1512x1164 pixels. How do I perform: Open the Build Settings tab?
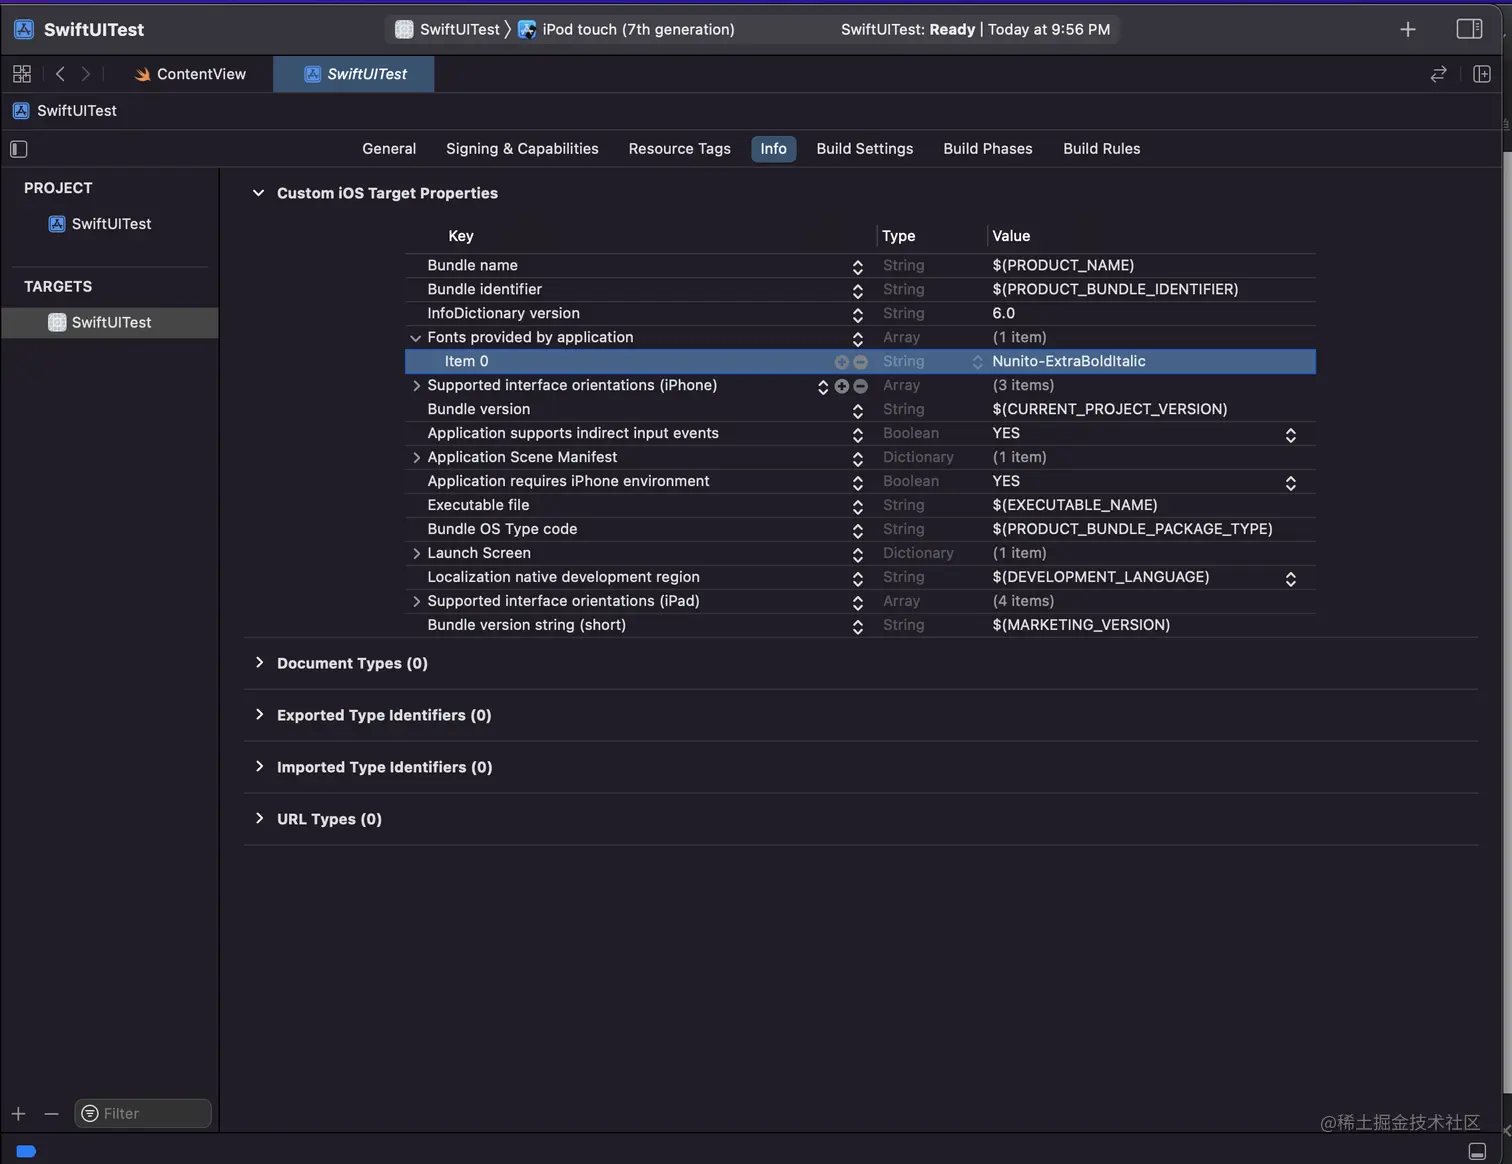pos(865,149)
